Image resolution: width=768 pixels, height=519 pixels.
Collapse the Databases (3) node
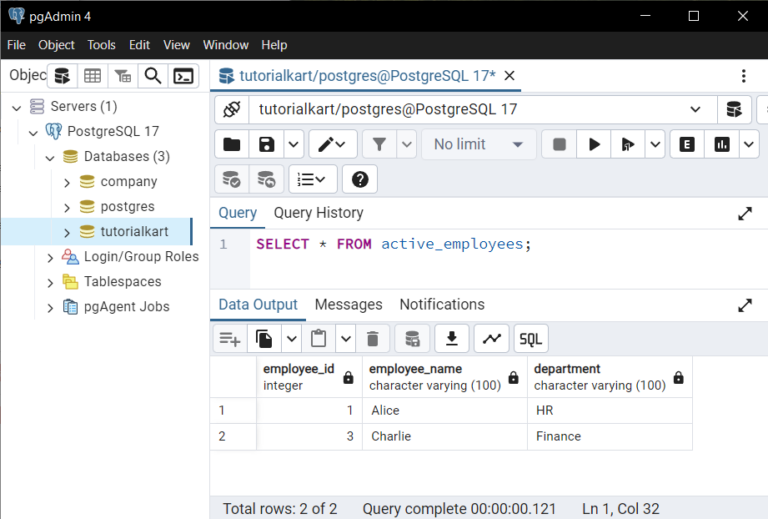pyautogui.click(x=50, y=158)
